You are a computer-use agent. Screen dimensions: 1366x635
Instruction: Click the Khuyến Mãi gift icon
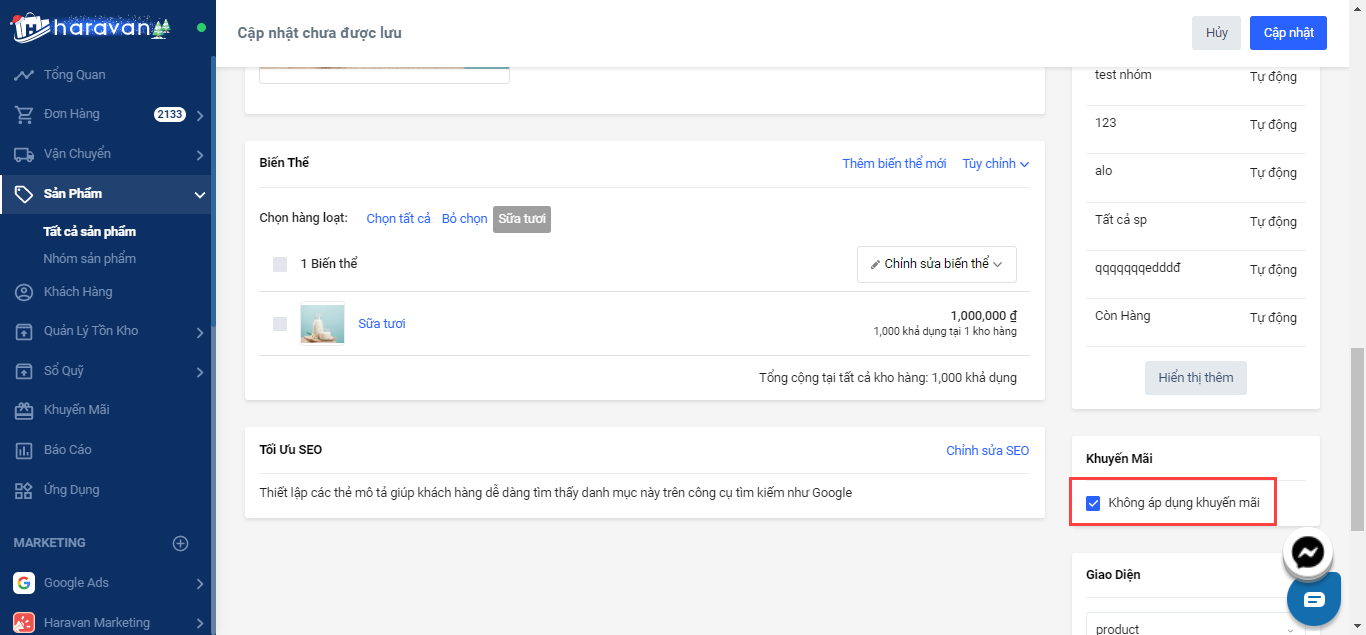[x=24, y=410]
